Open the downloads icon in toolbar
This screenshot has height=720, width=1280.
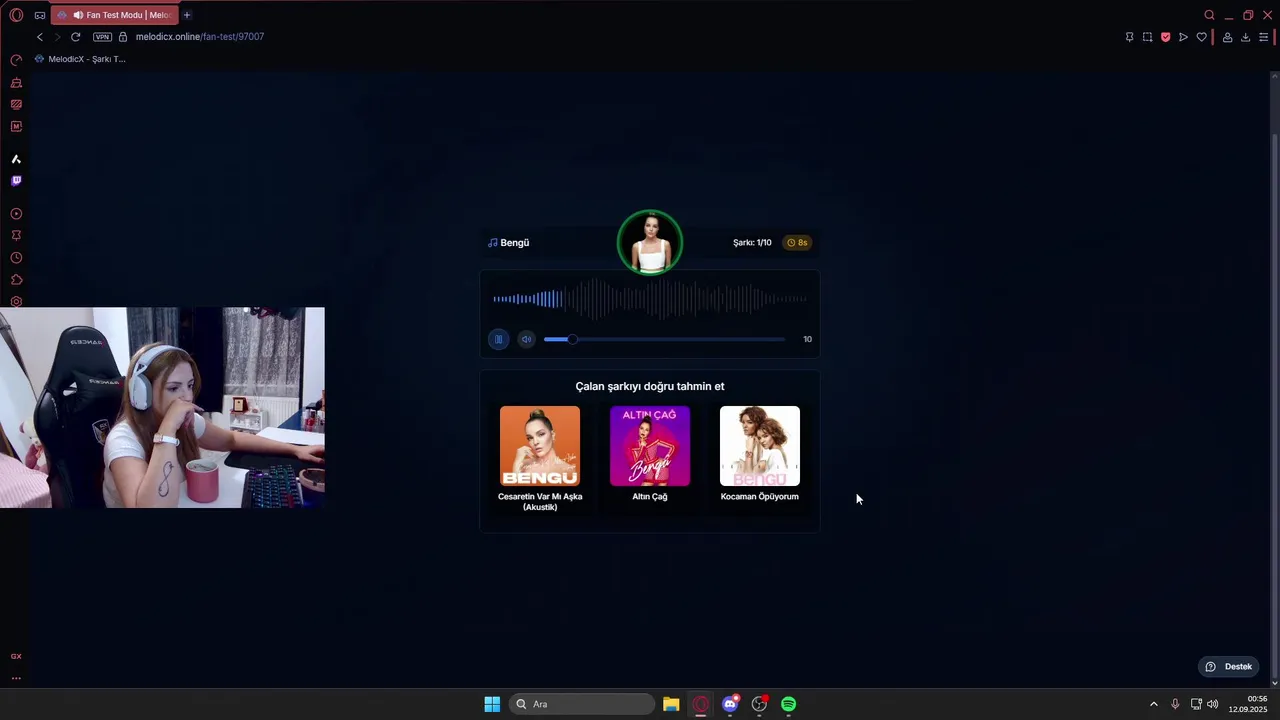click(1245, 37)
